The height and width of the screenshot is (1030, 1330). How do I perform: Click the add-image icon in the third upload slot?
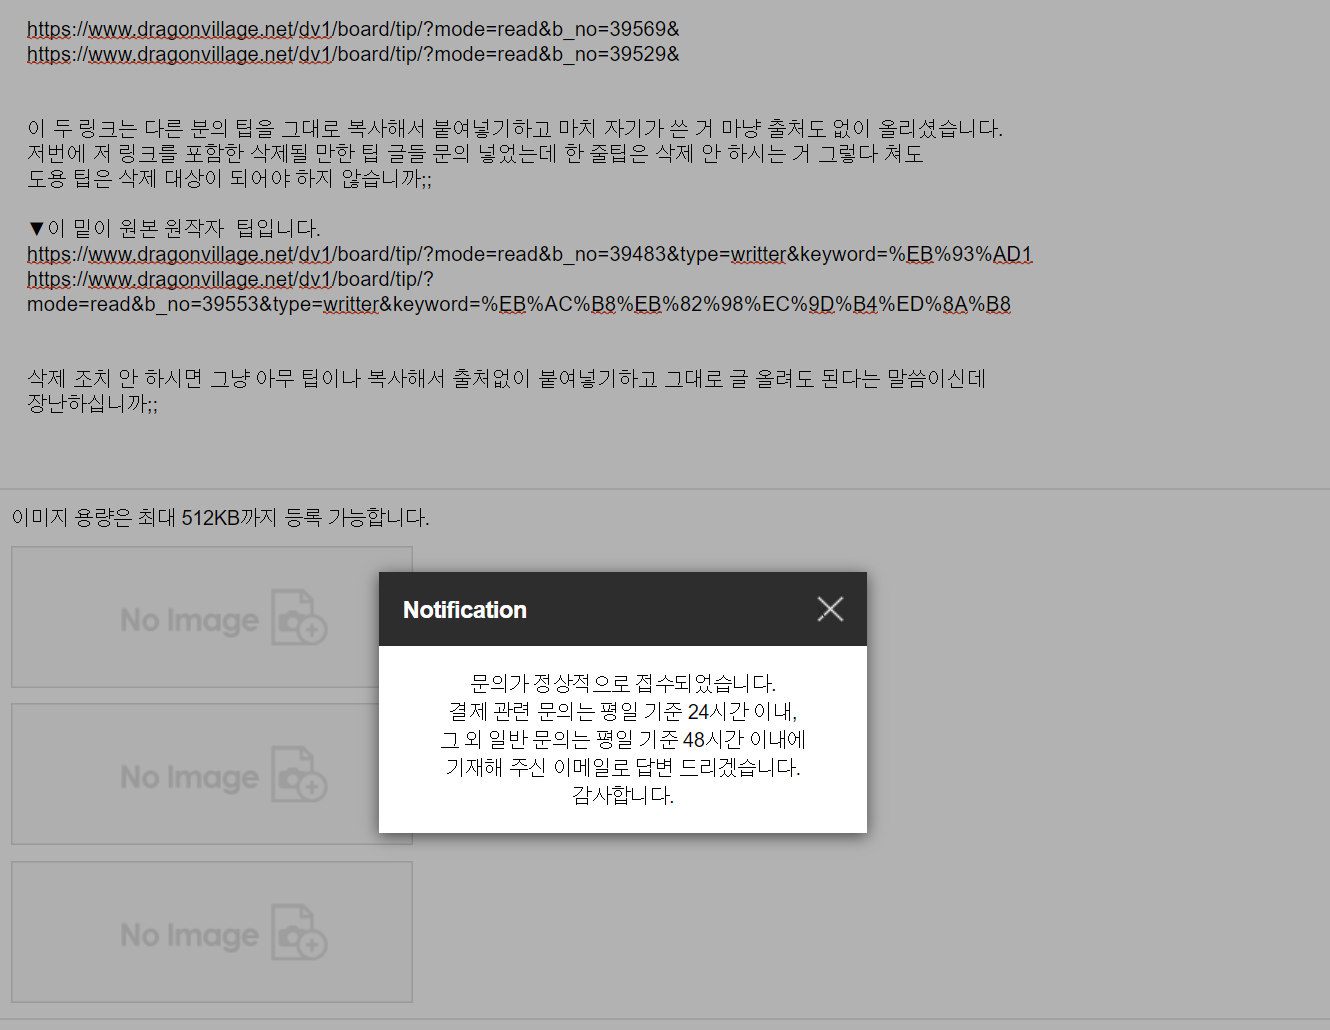point(299,933)
